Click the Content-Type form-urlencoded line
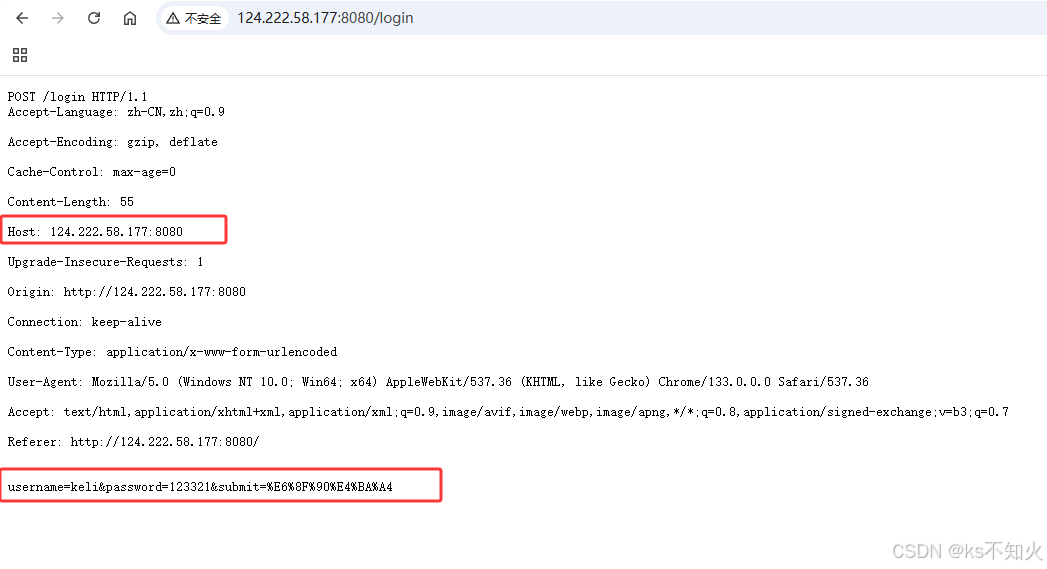Screen dimensions: 1047x569 click(172, 352)
